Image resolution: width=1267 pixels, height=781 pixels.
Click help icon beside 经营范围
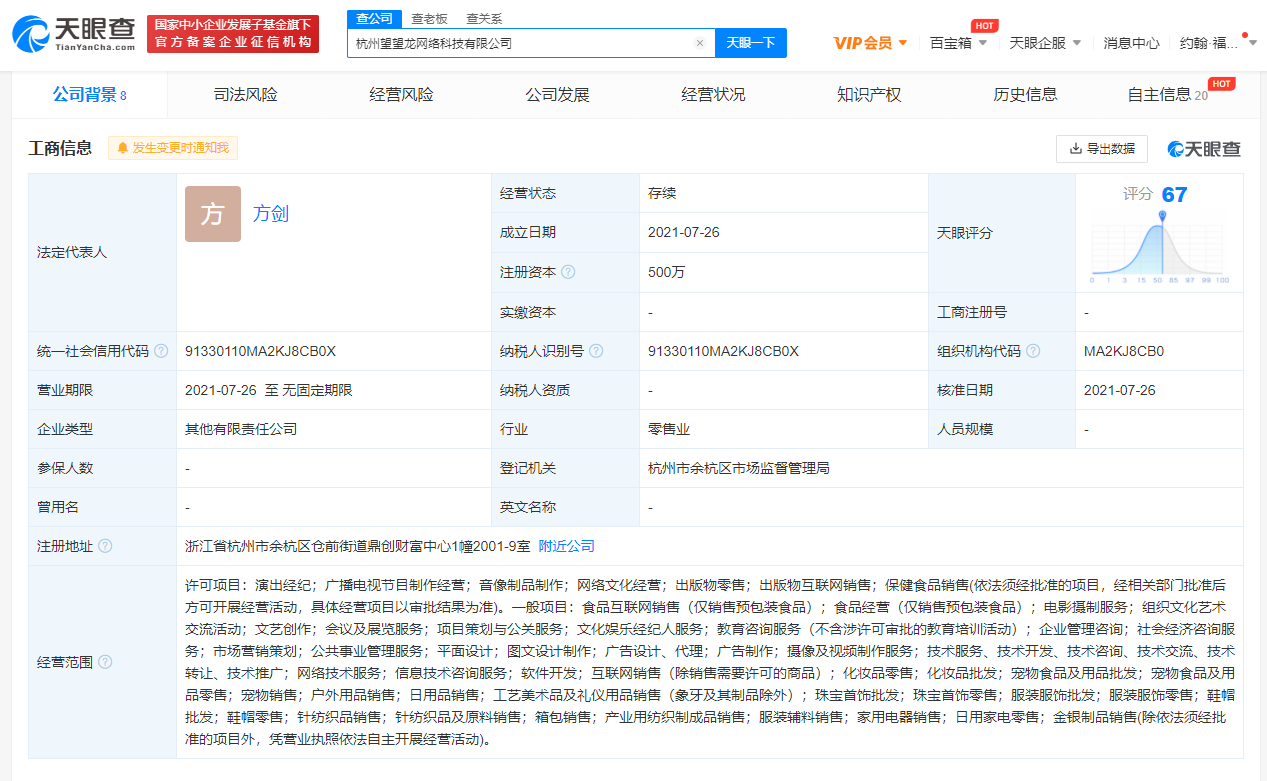tap(105, 662)
